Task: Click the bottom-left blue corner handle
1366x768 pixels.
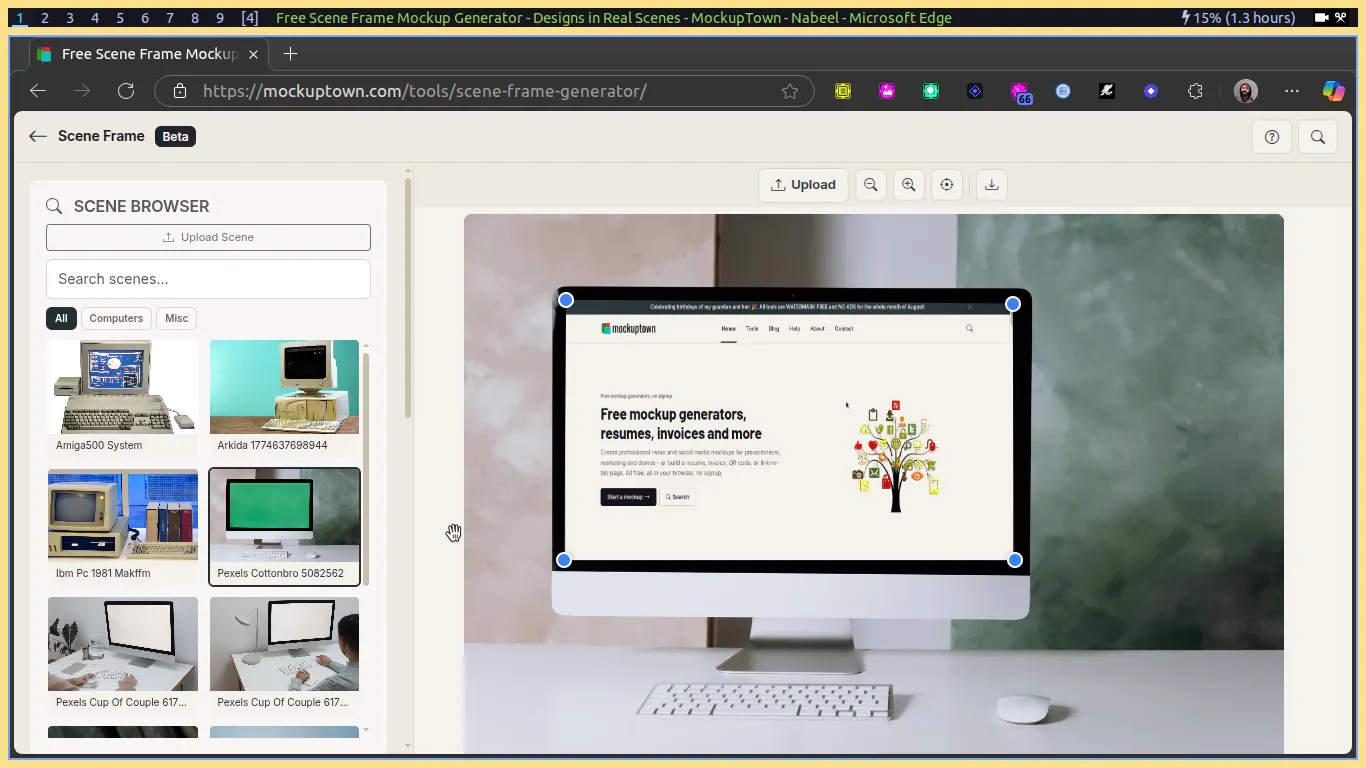Action: (x=564, y=560)
